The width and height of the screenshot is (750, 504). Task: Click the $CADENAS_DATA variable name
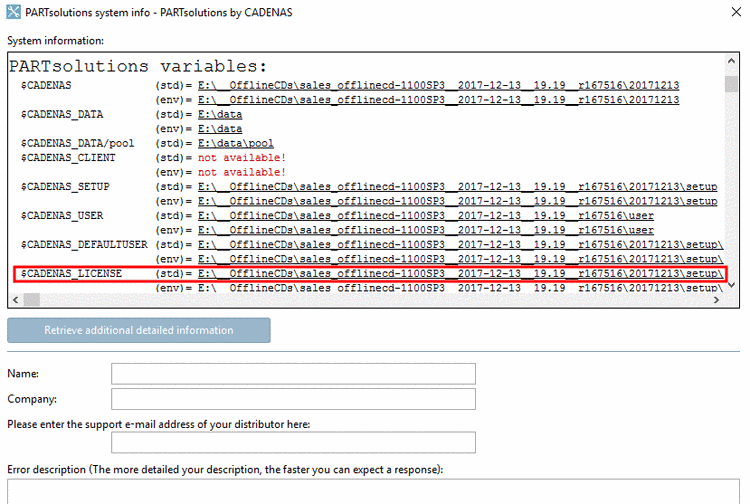(x=62, y=115)
